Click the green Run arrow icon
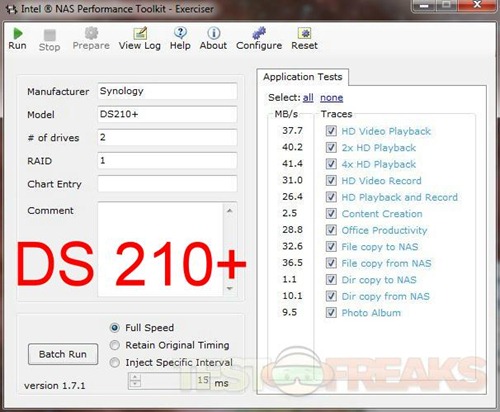500x412 pixels. tap(17, 33)
